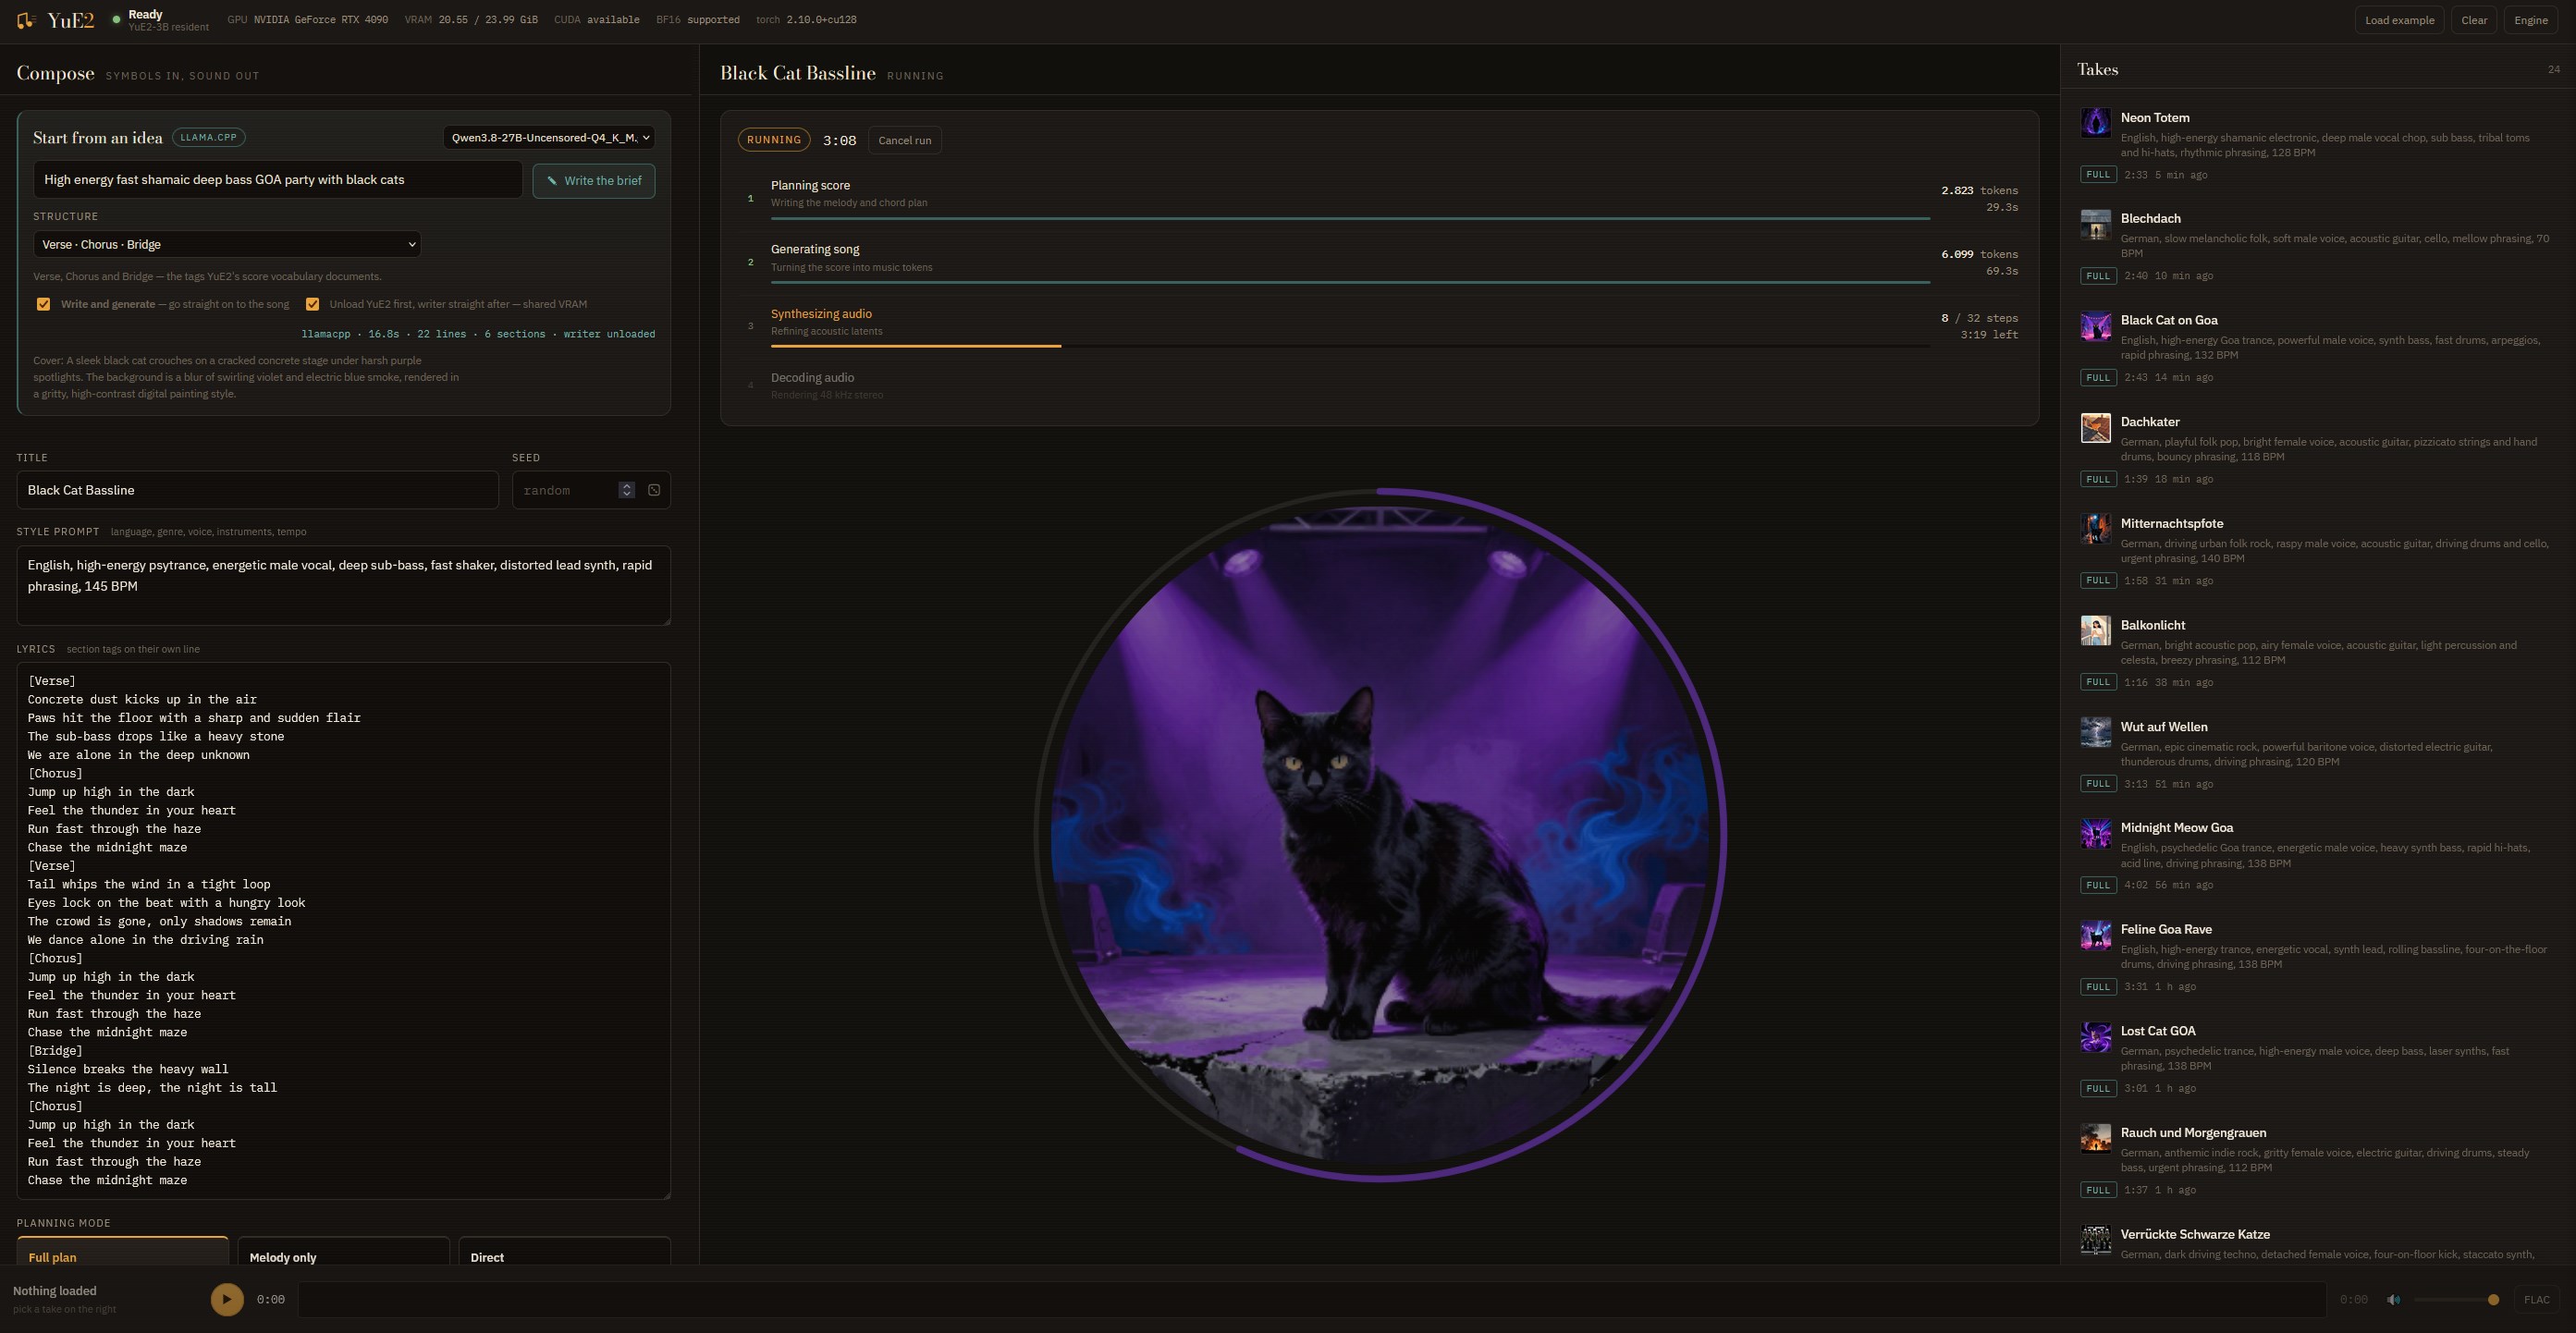This screenshot has width=2576, height=1333.
Task: Open the Rauch und Morgengrauen thumbnail
Action: [2095, 1138]
